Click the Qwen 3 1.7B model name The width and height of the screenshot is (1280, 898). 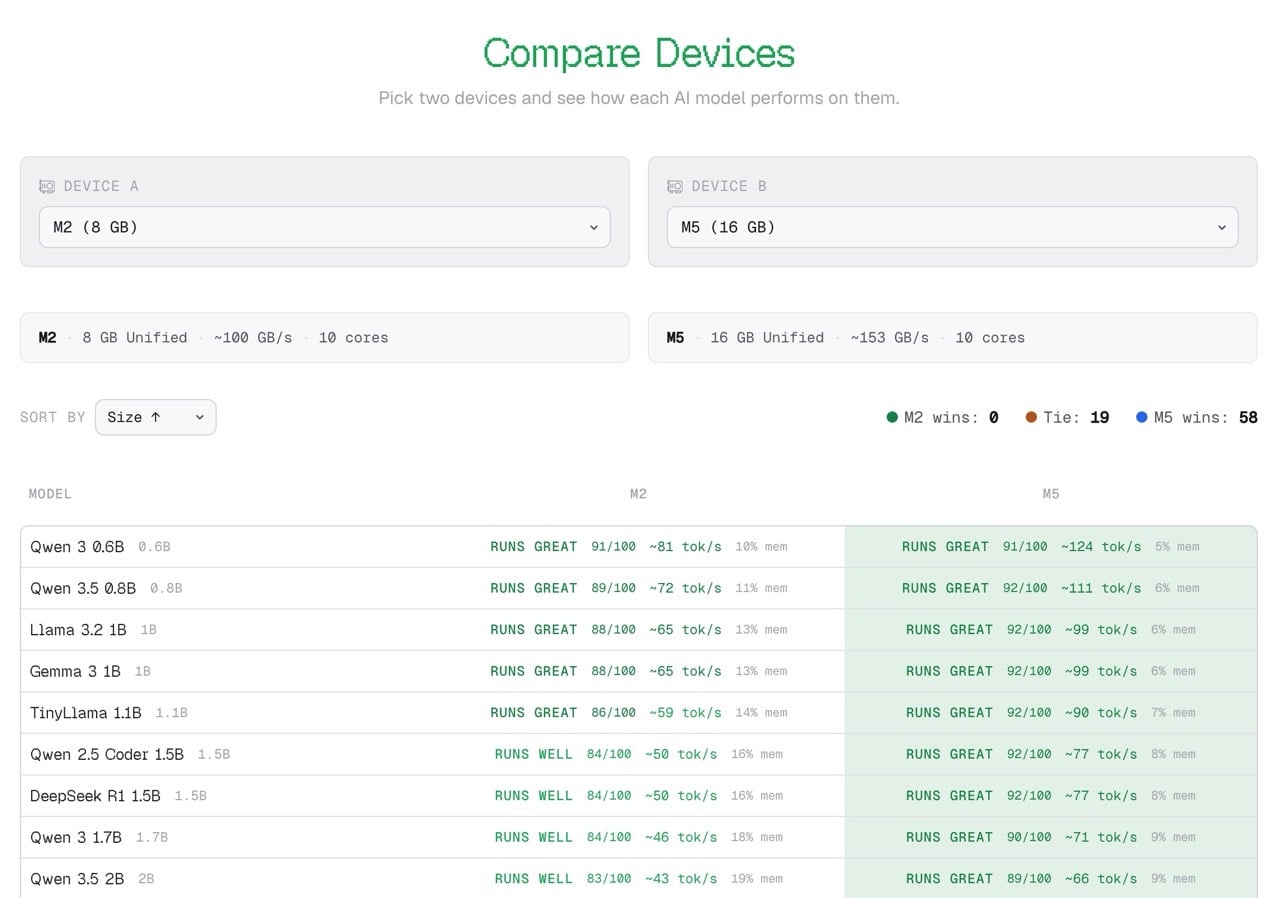pyautogui.click(x=76, y=837)
